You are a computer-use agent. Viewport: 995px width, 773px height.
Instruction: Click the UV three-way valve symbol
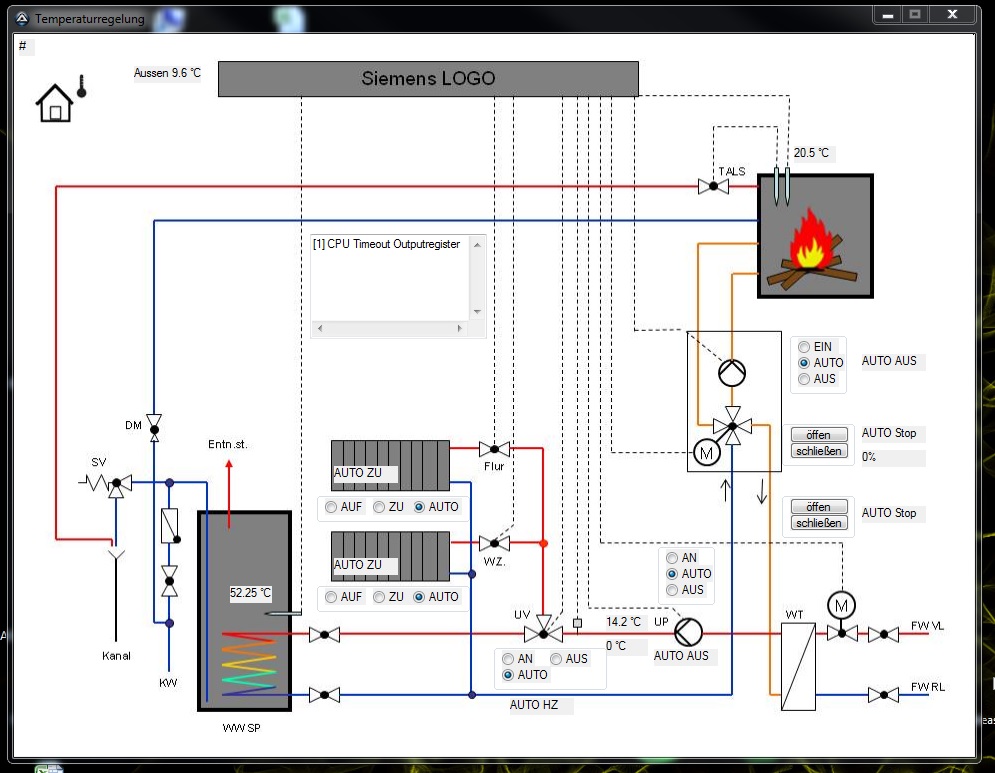543,633
